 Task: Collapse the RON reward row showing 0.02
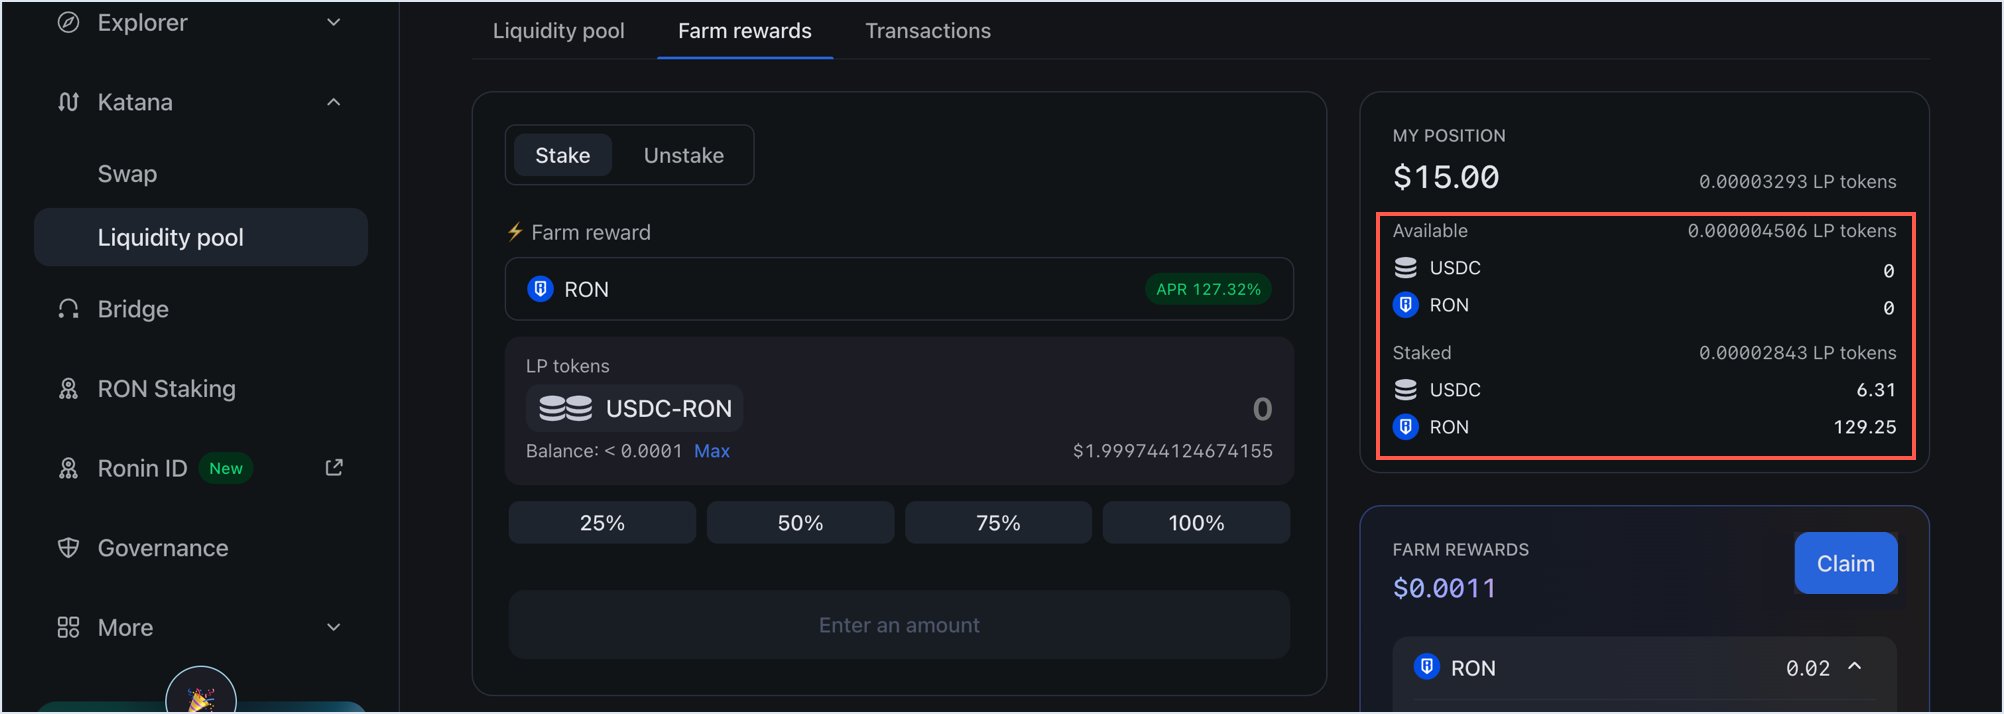click(x=1857, y=667)
